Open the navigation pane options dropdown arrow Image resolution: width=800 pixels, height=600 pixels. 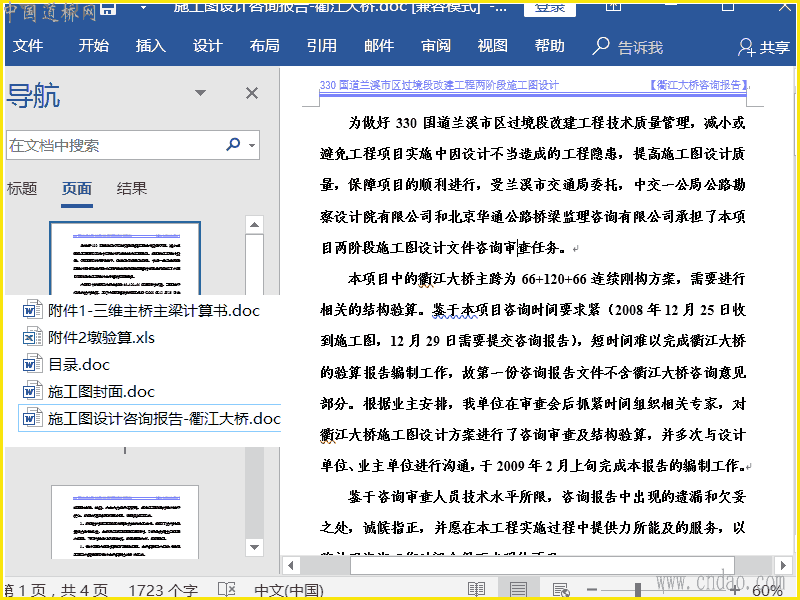pyautogui.click(x=218, y=93)
